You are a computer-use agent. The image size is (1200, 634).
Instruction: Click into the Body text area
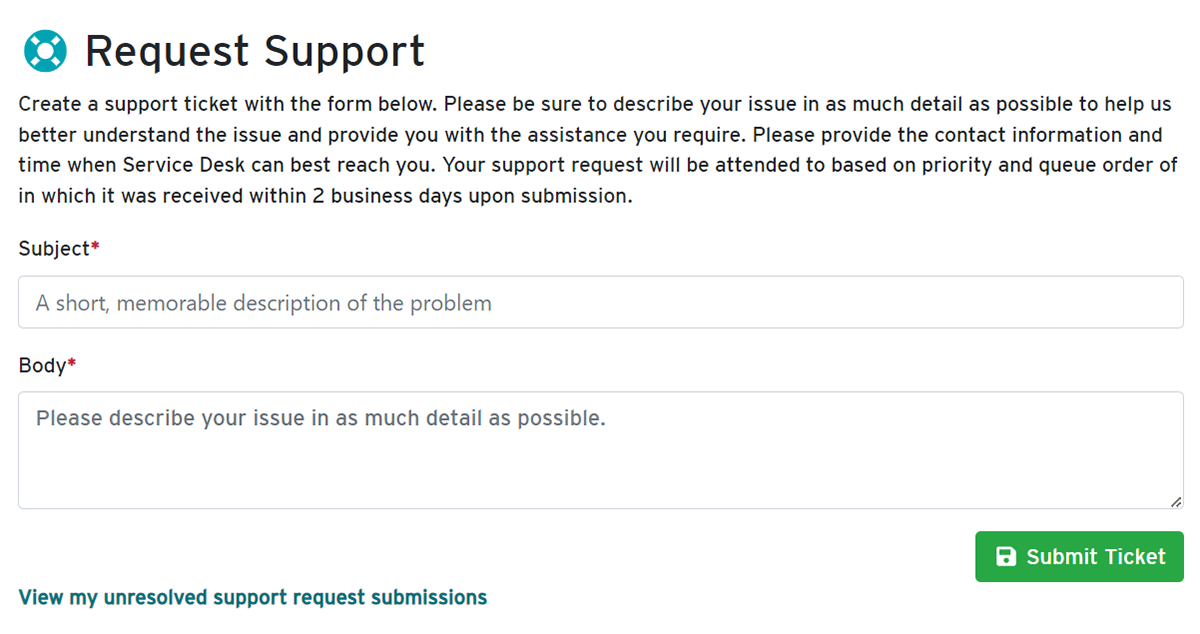[600, 450]
